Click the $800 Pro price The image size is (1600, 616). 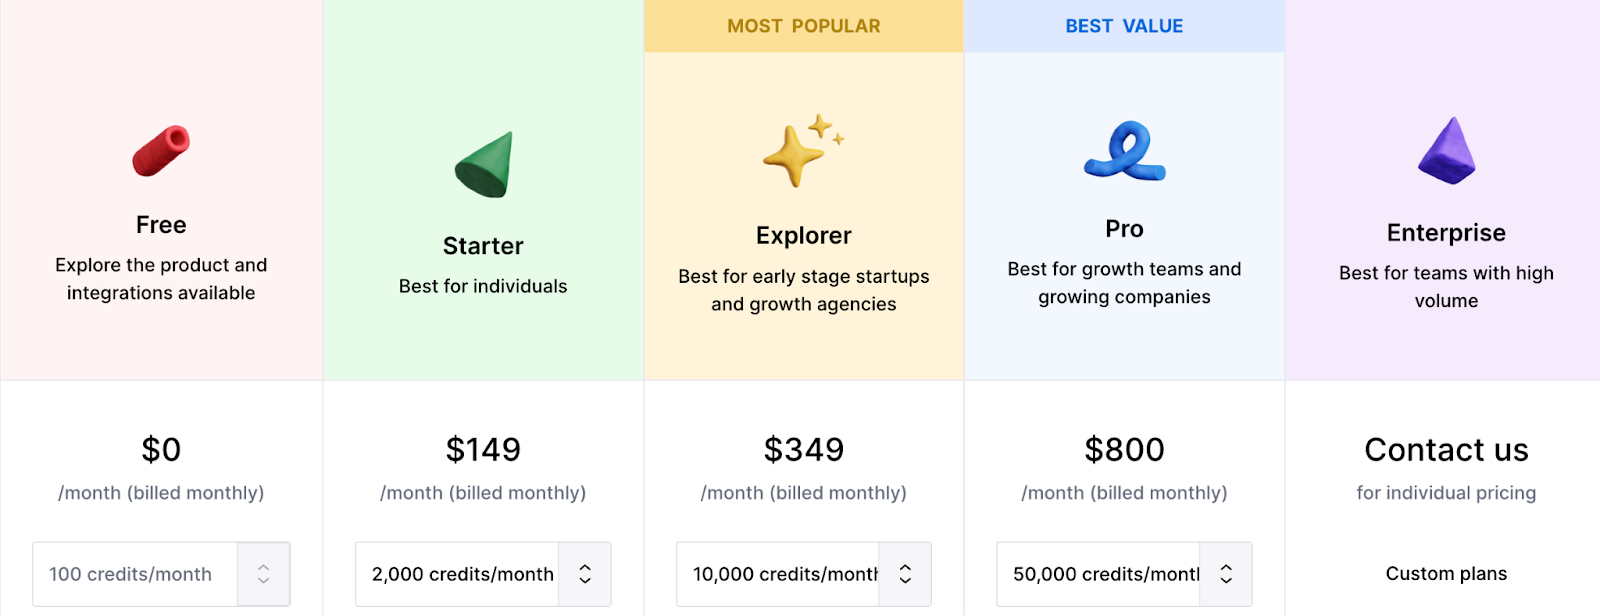click(x=1125, y=450)
